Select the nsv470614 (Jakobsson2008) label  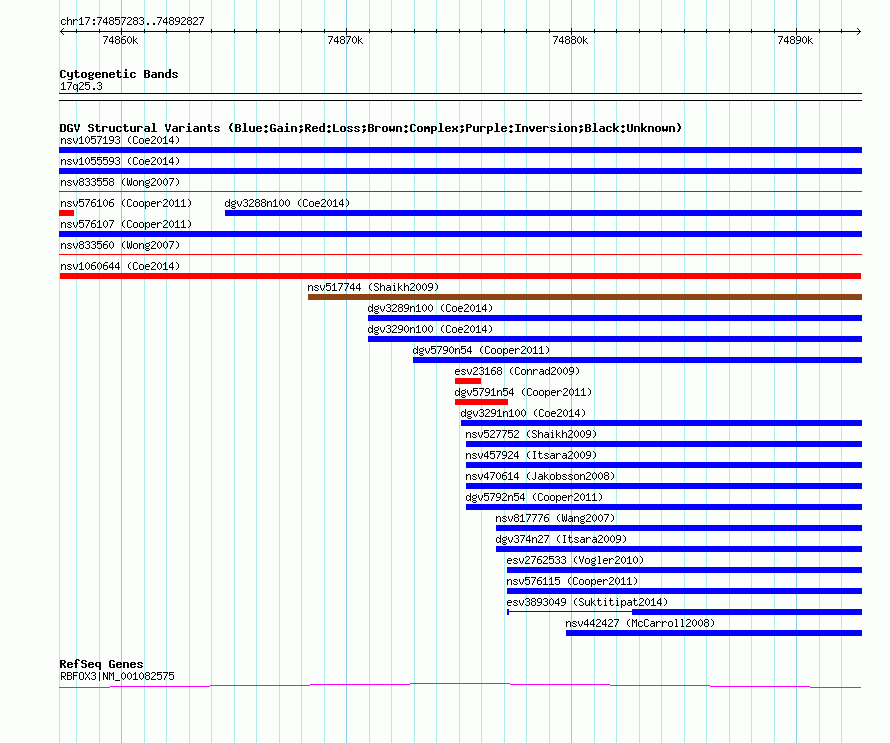[540, 476]
